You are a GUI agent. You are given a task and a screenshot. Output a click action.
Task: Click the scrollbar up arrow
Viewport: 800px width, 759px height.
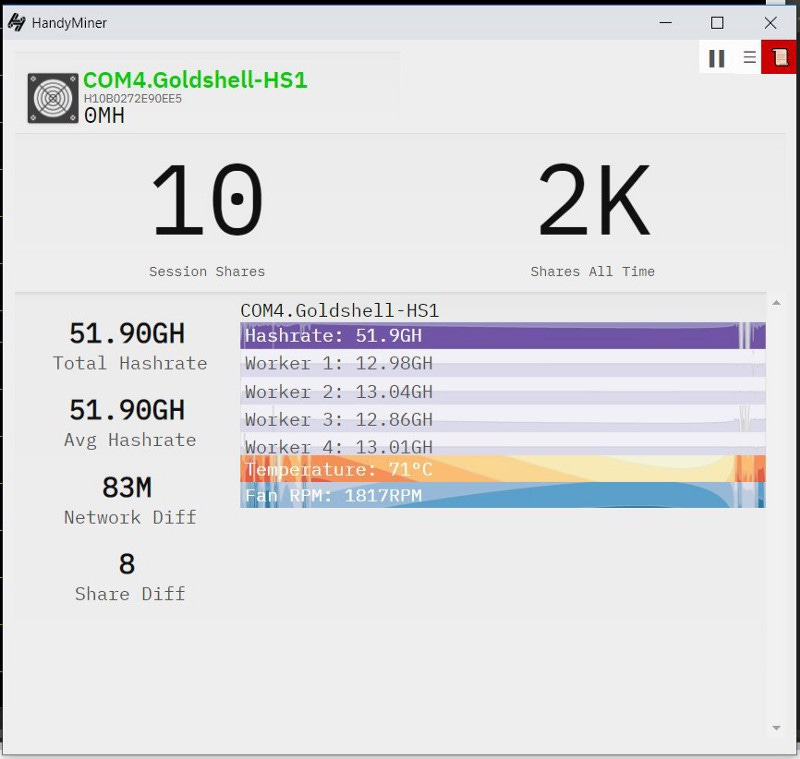click(776, 303)
